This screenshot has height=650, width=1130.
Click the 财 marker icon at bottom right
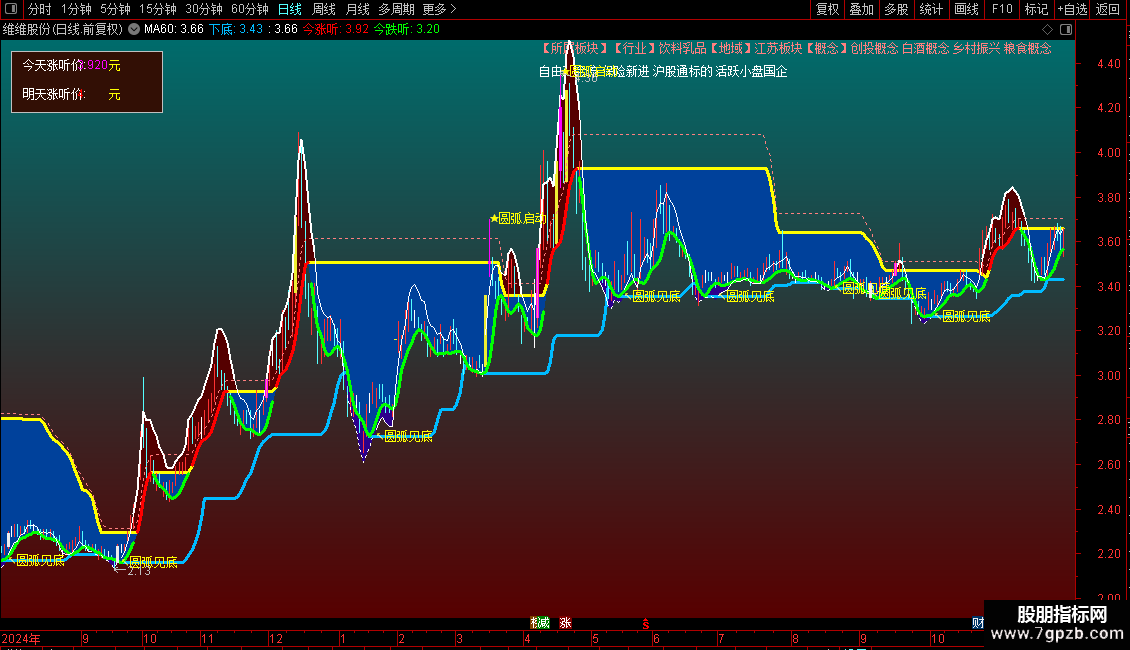(977, 623)
